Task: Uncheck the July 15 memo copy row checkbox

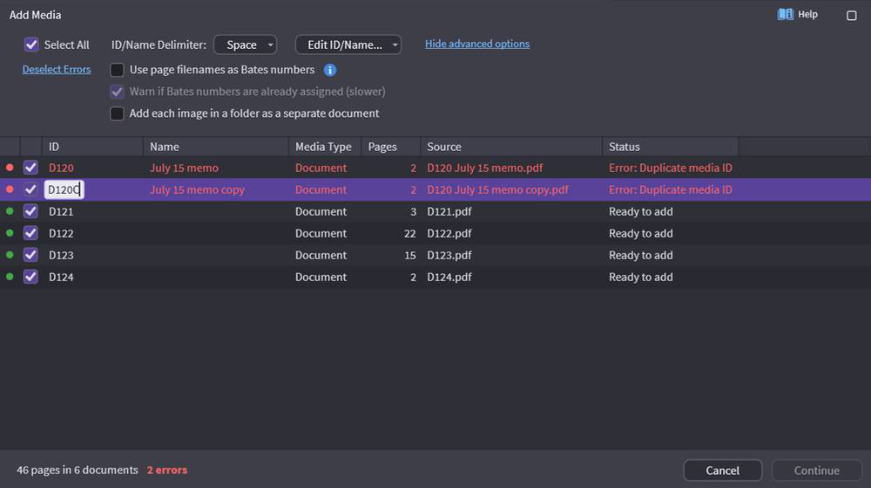Action: [31, 189]
